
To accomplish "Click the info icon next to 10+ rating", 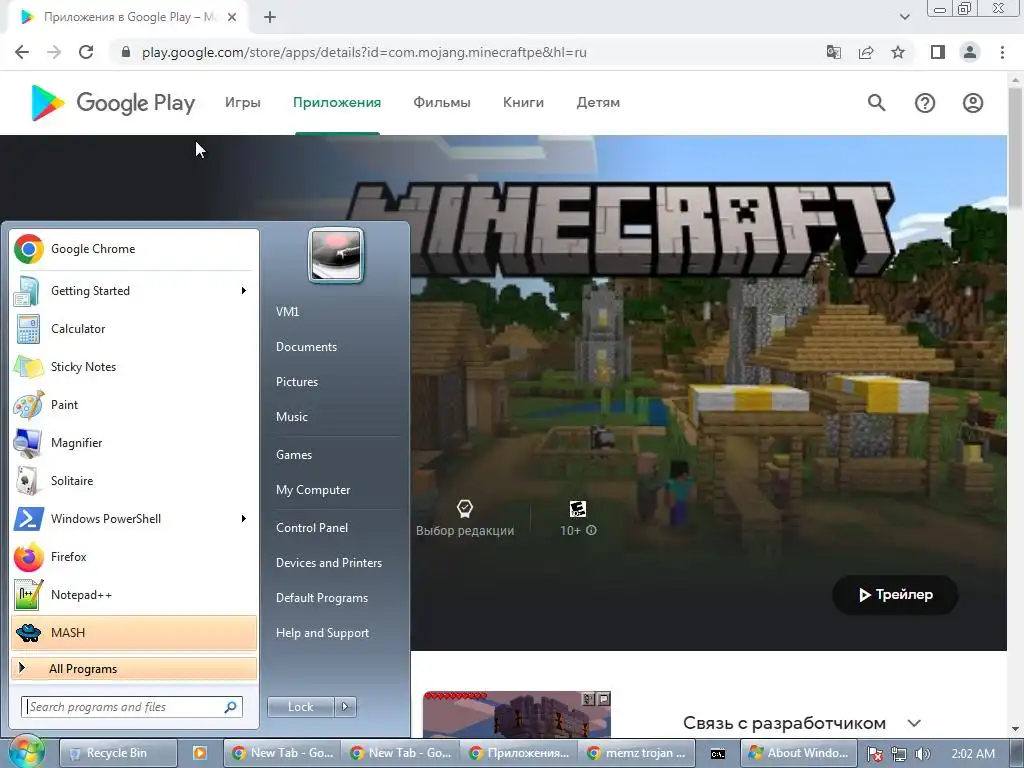I will coord(591,530).
